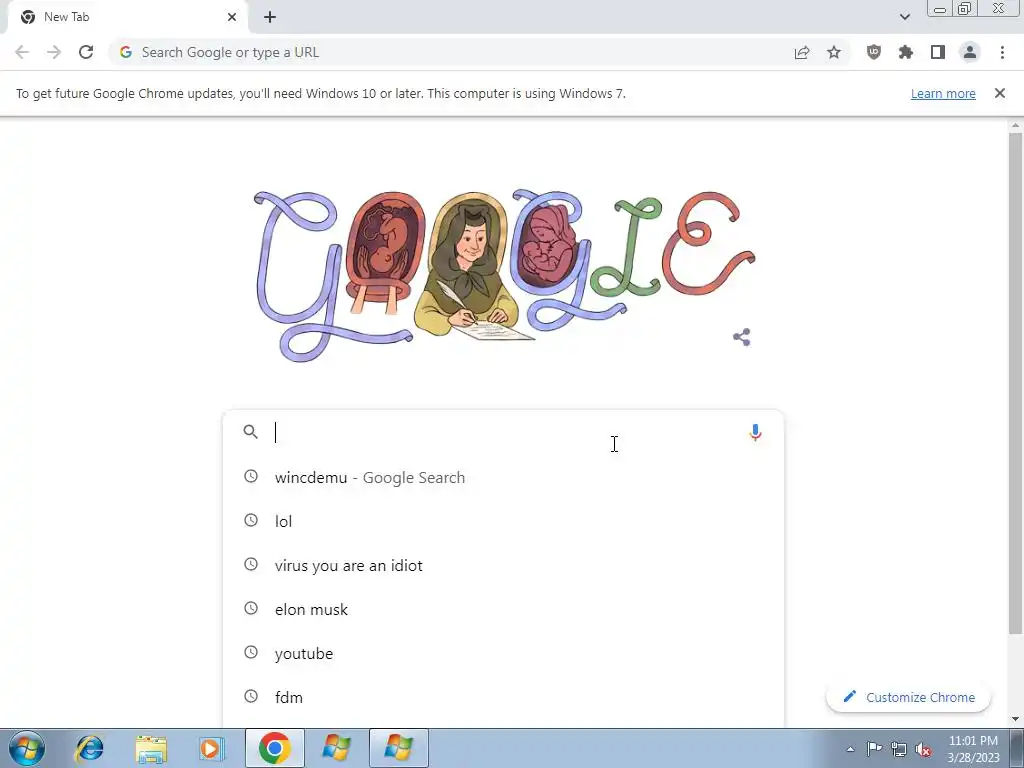Choose the lol search suggestion
Viewport: 1024px width, 768px height.
(503, 521)
